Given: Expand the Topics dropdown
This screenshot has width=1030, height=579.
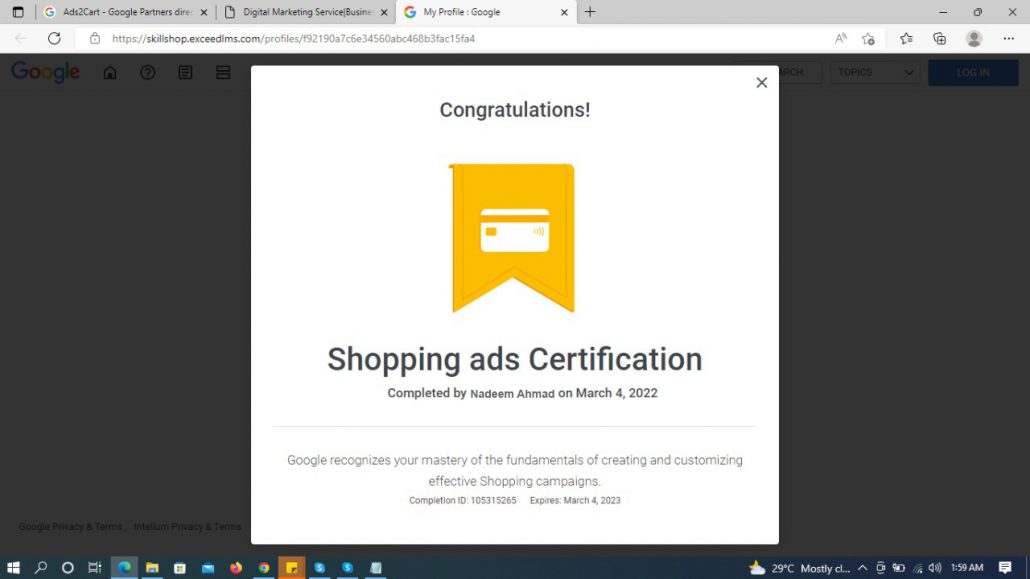Looking at the screenshot, I should point(874,72).
